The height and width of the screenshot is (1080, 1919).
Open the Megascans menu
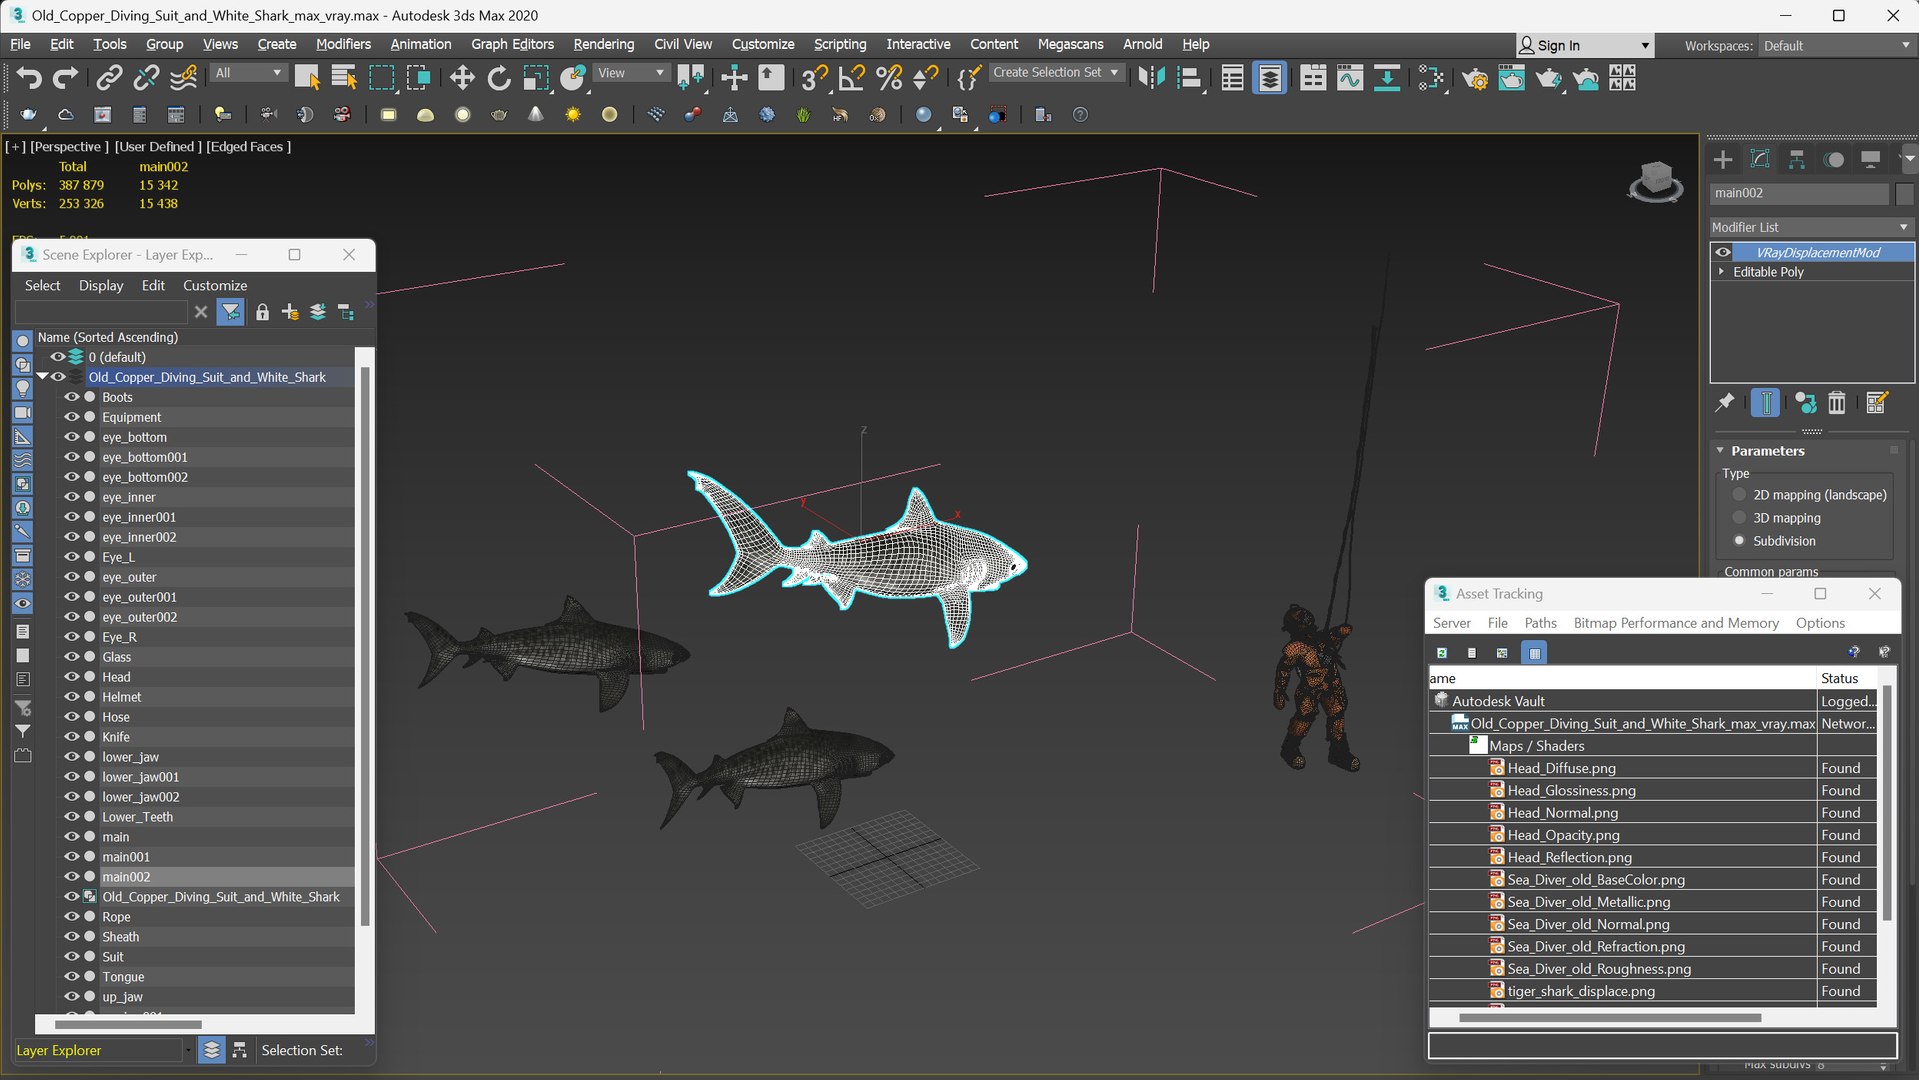(x=1070, y=44)
